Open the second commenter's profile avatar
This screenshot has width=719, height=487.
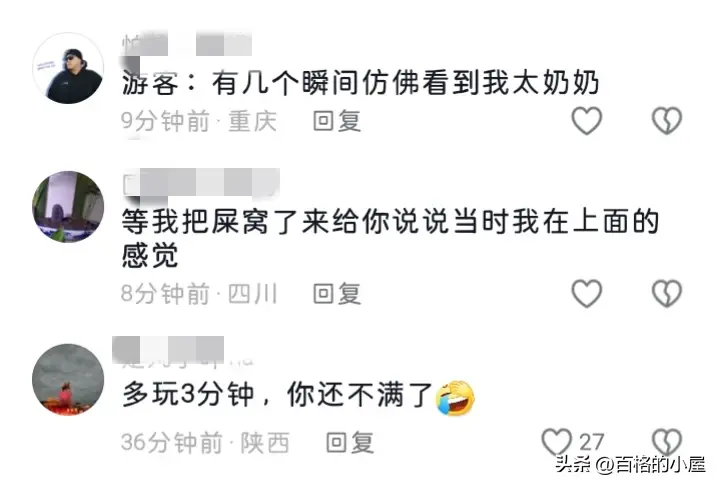[x=68, y=206]
